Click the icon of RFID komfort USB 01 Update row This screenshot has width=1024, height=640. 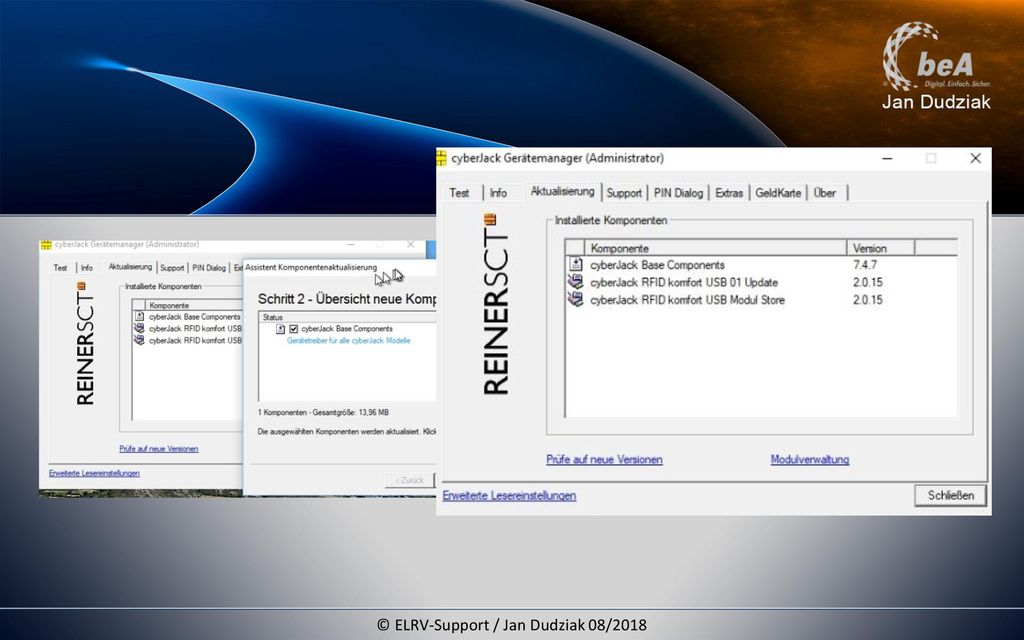point(575,282)
